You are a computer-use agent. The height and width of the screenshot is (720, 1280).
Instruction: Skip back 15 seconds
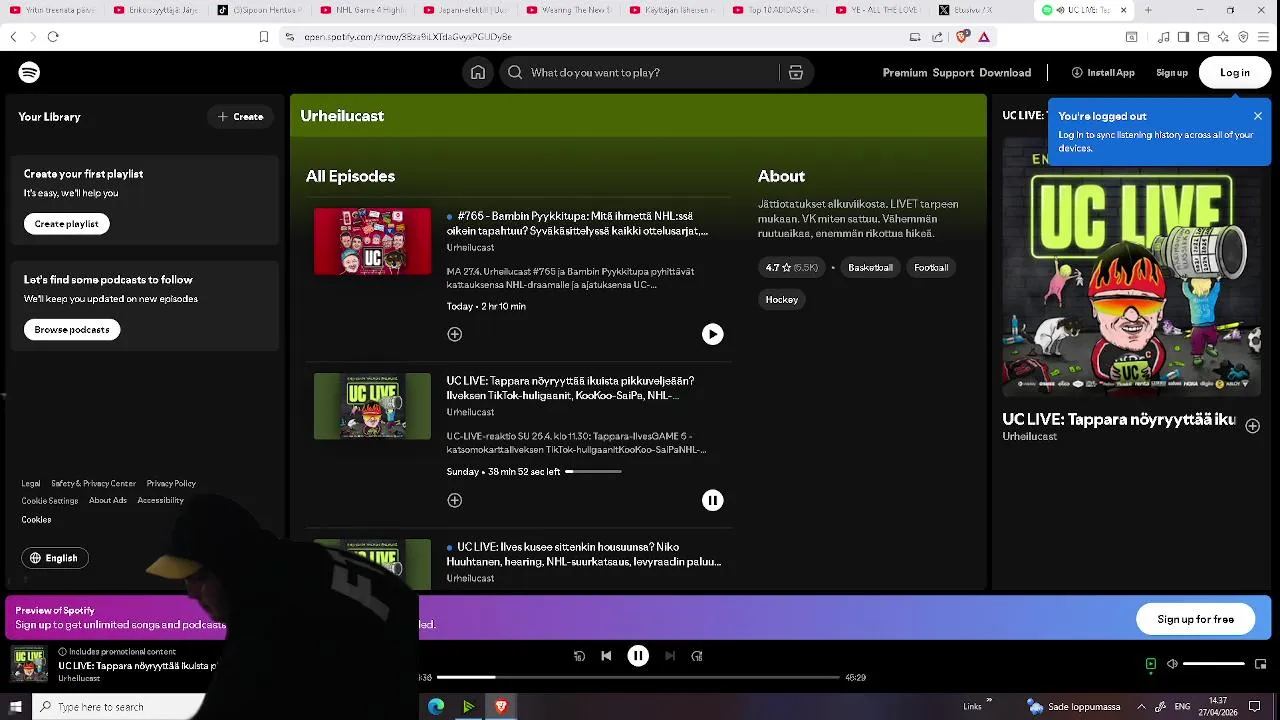click(x=579, y=656)
